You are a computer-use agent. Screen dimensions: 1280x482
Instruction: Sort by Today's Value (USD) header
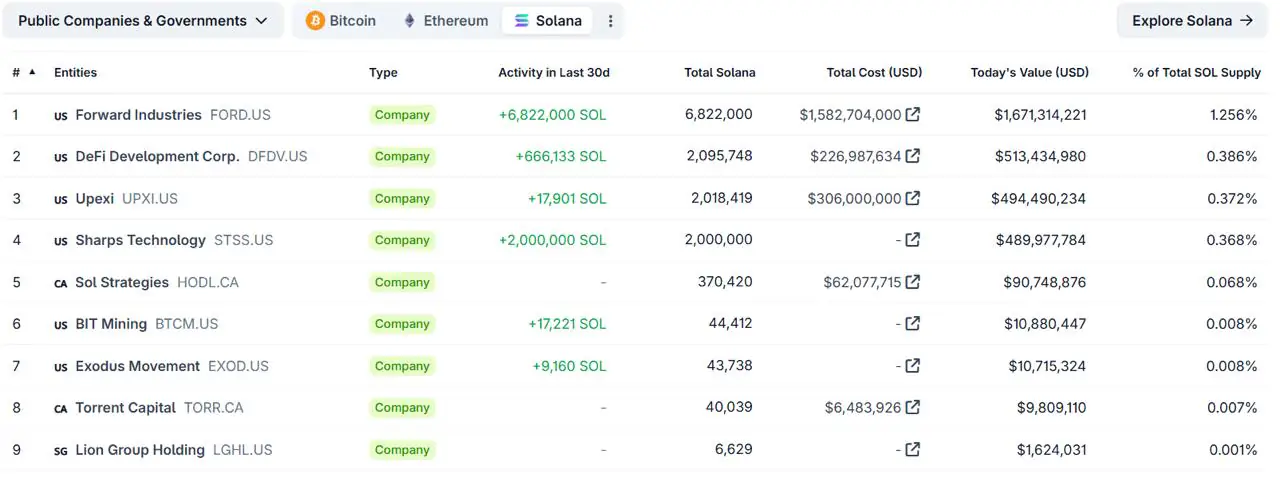pos(1029,73)
